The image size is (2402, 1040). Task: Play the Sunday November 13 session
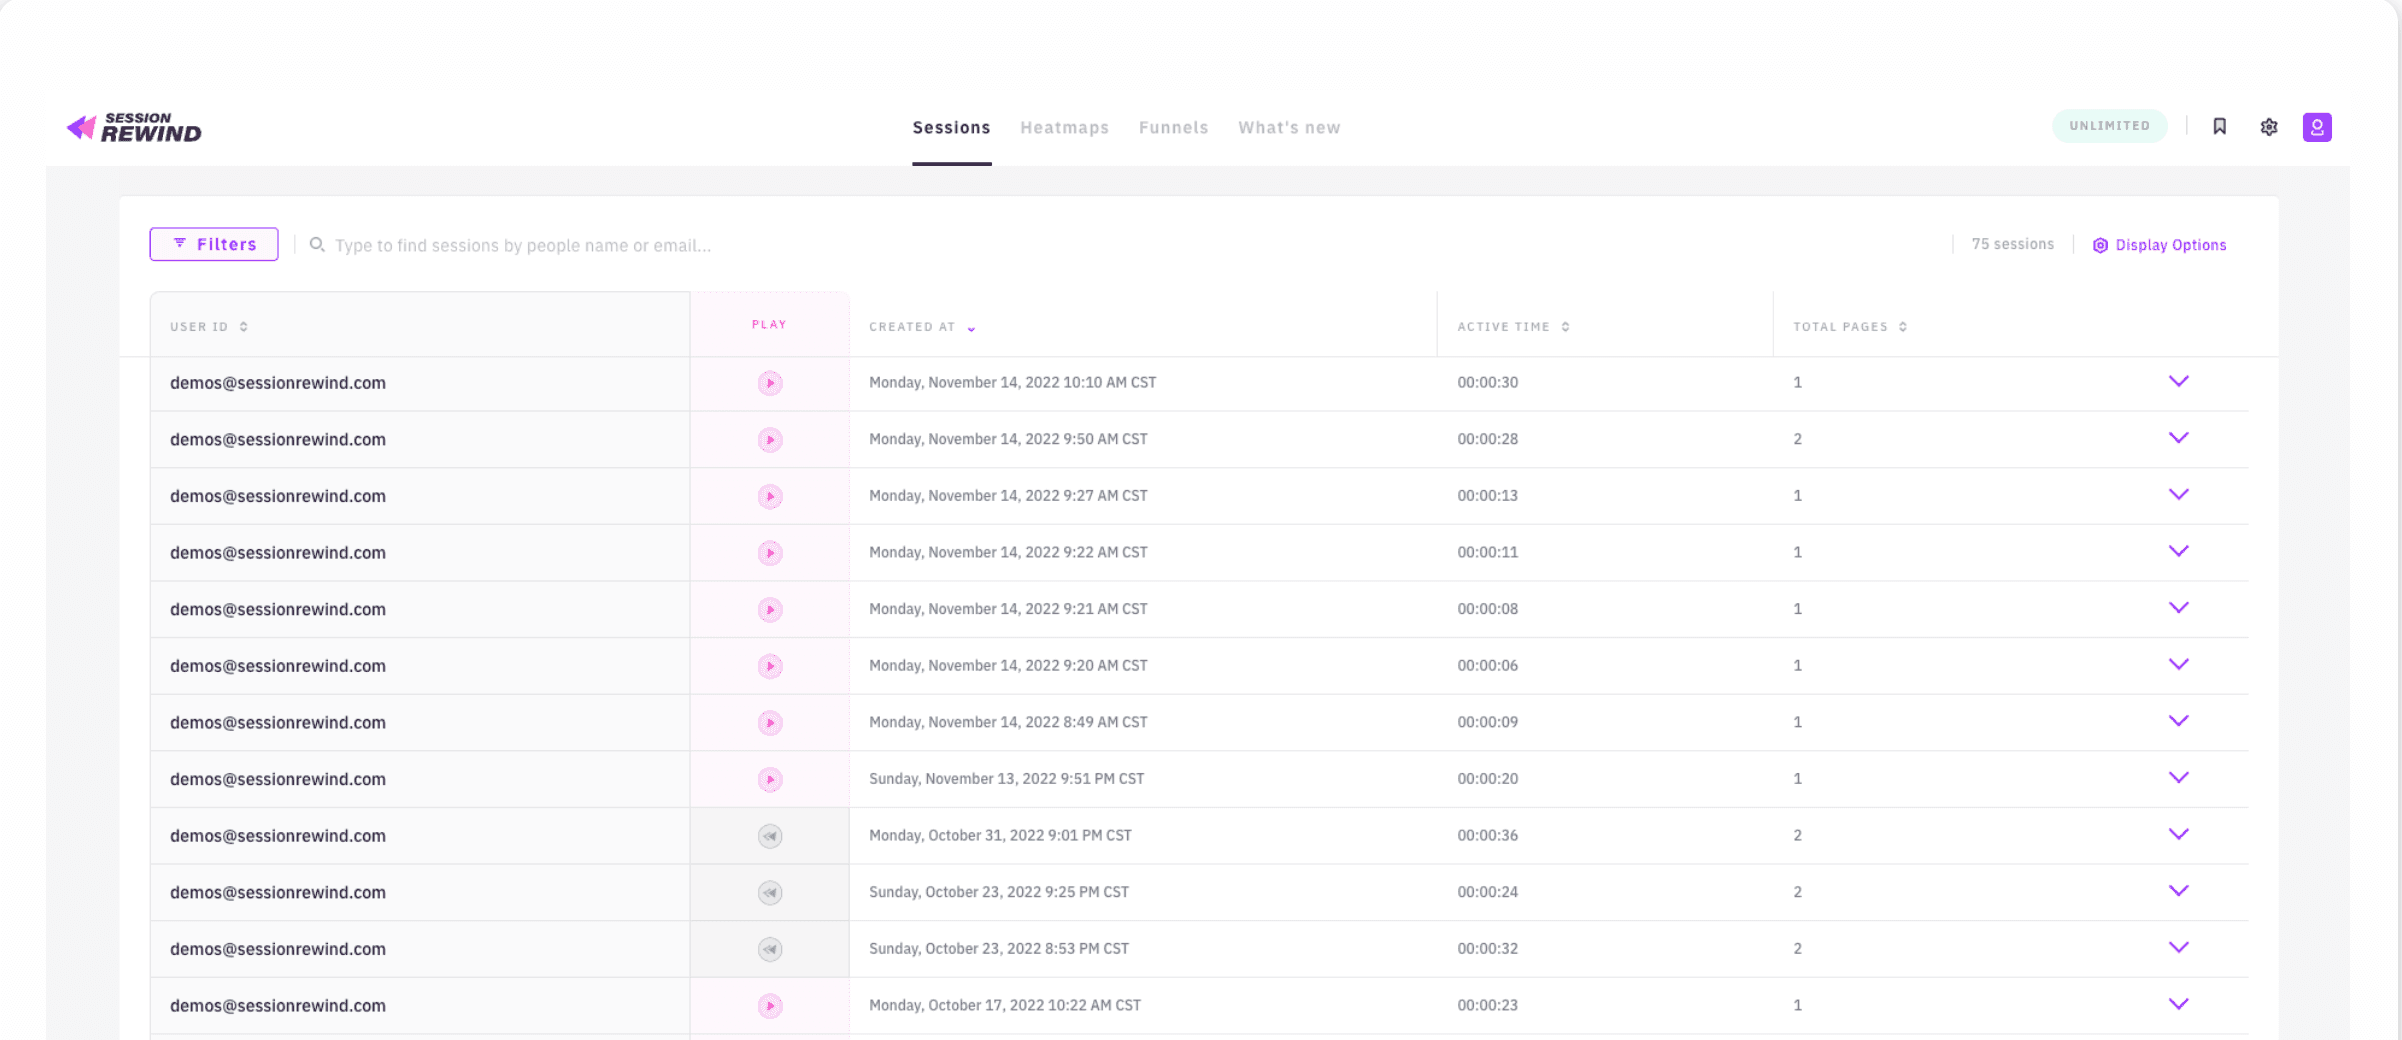[x=769, y=779]
